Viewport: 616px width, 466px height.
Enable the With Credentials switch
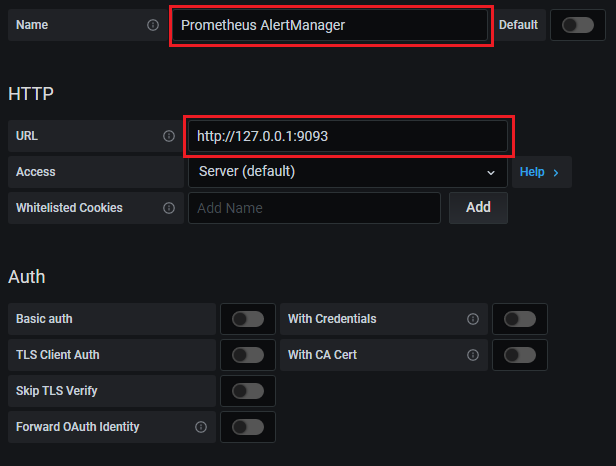(x=520, y=319)
